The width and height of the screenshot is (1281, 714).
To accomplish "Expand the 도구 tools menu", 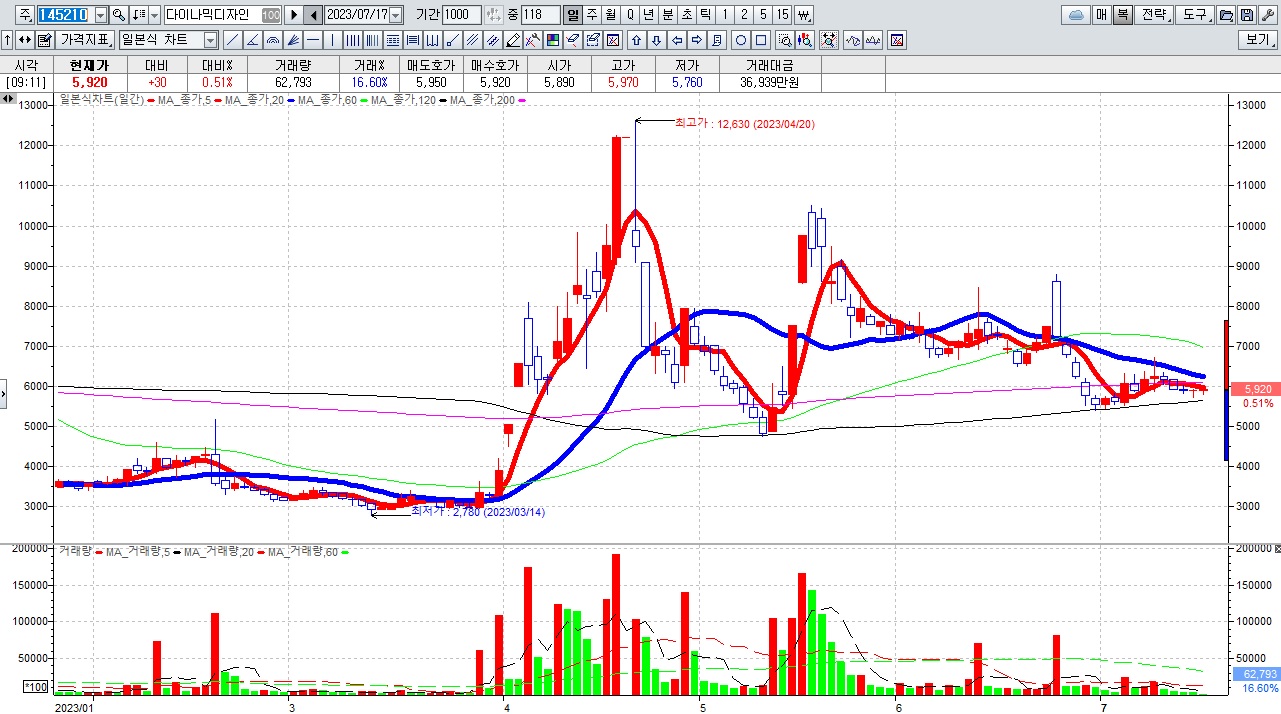I will (x=1195, y=15).
